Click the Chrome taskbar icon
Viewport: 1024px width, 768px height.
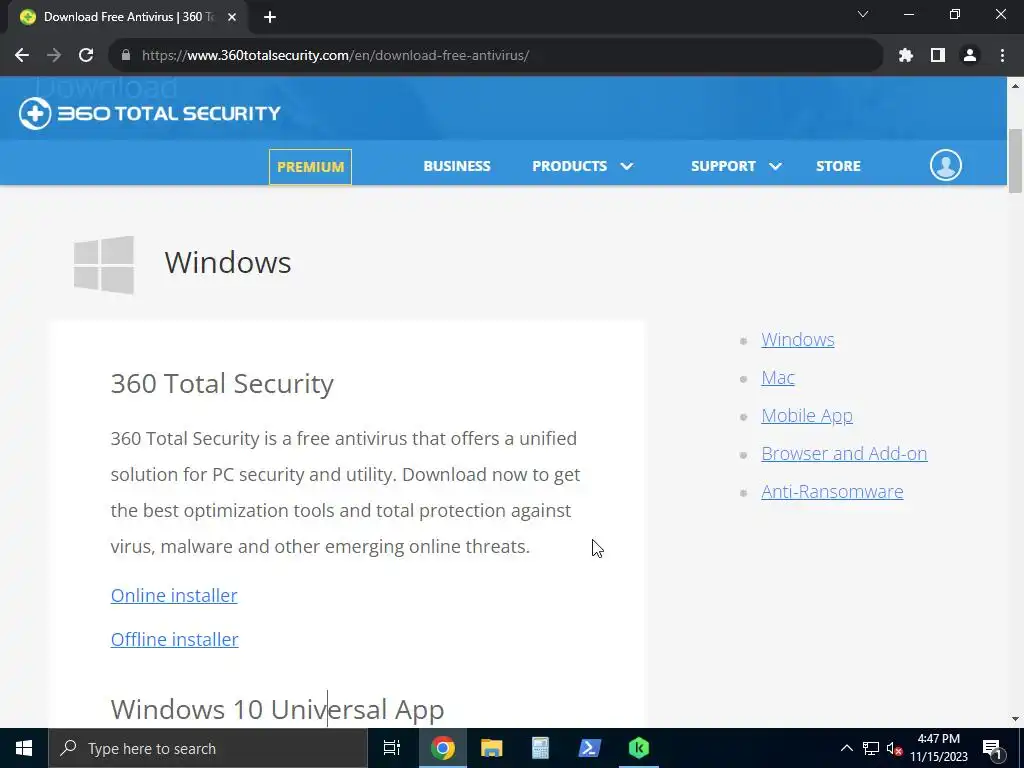click(x=442, y=748)
